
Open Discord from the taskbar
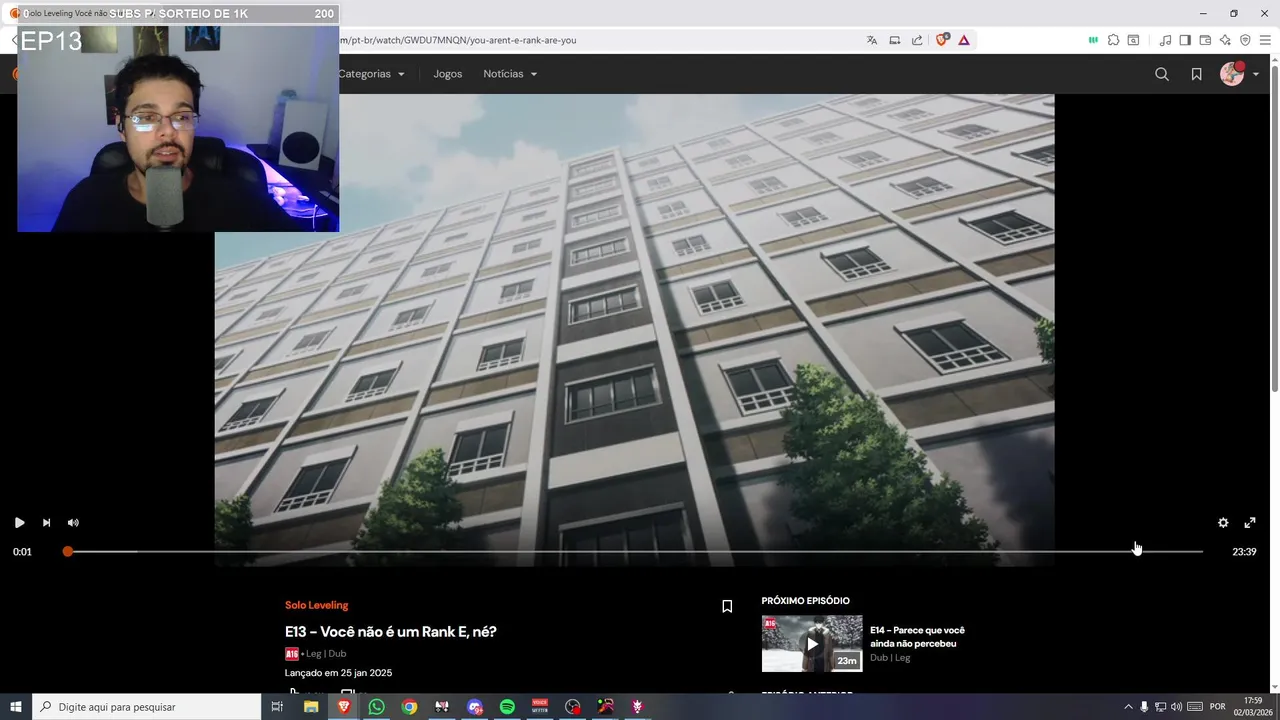coord(474,706)
